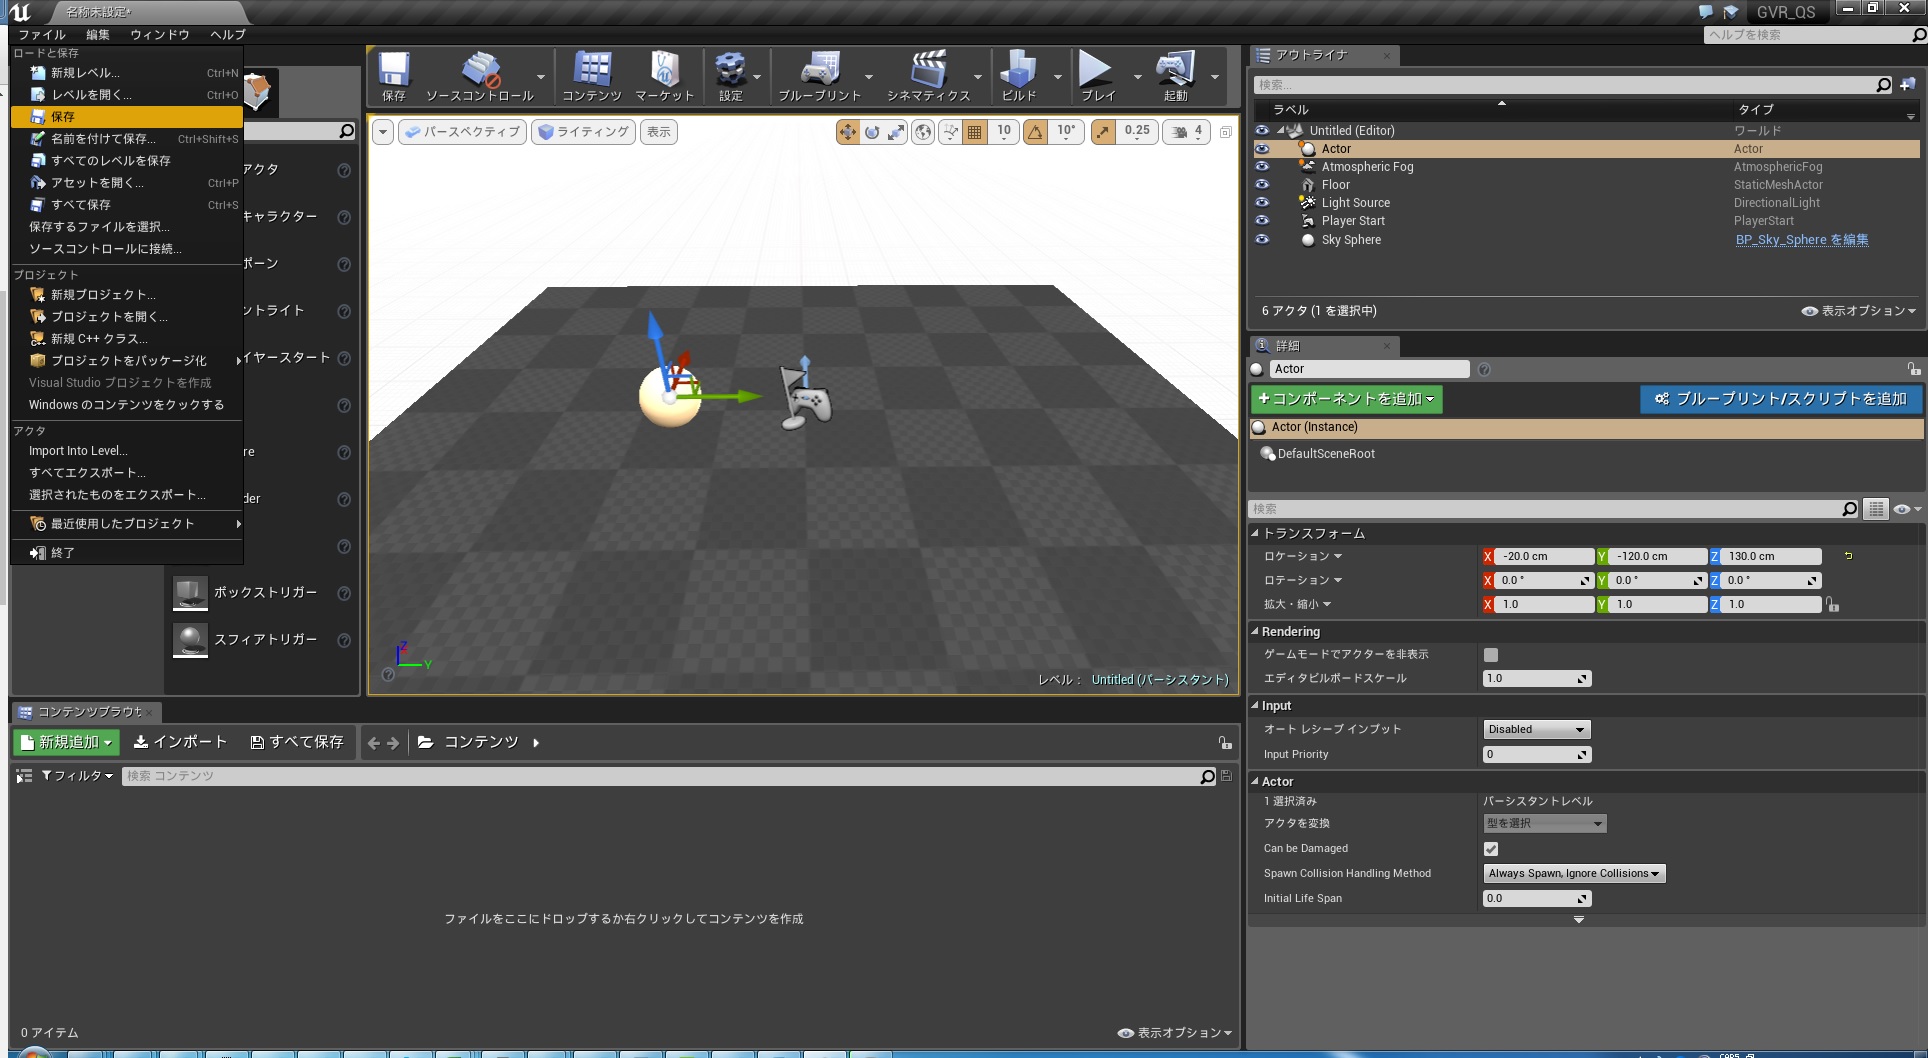
Task: Click the search icon in outliner
Action: point(1884,85)
